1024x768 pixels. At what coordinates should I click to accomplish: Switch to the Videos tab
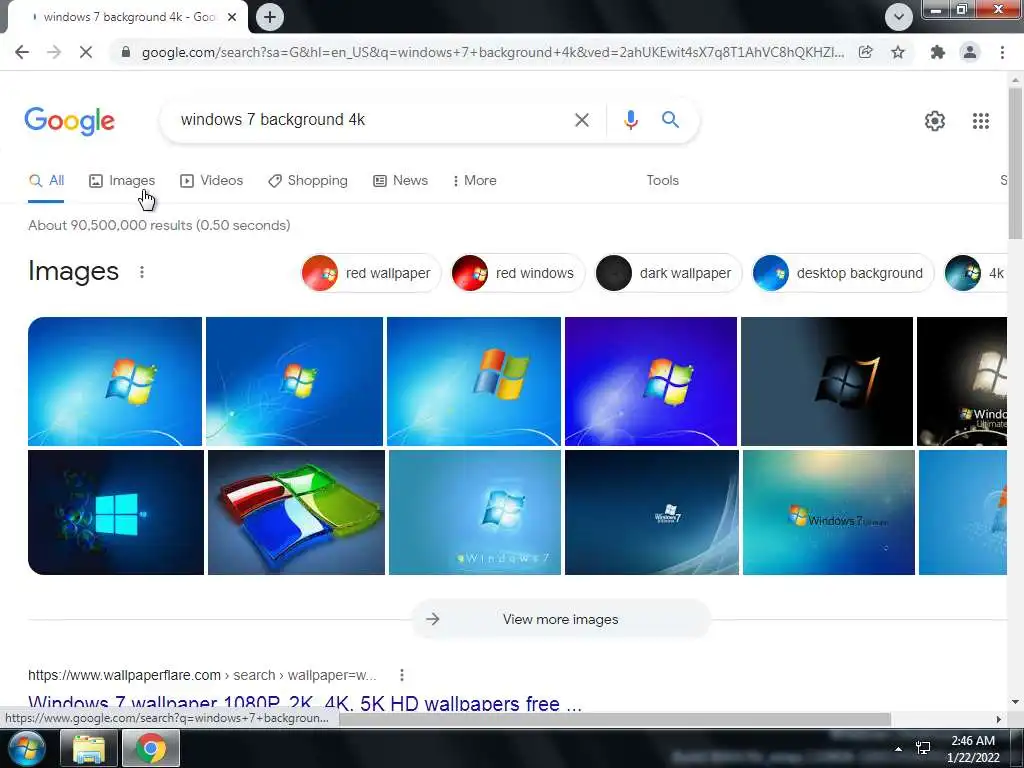point(212,181)
